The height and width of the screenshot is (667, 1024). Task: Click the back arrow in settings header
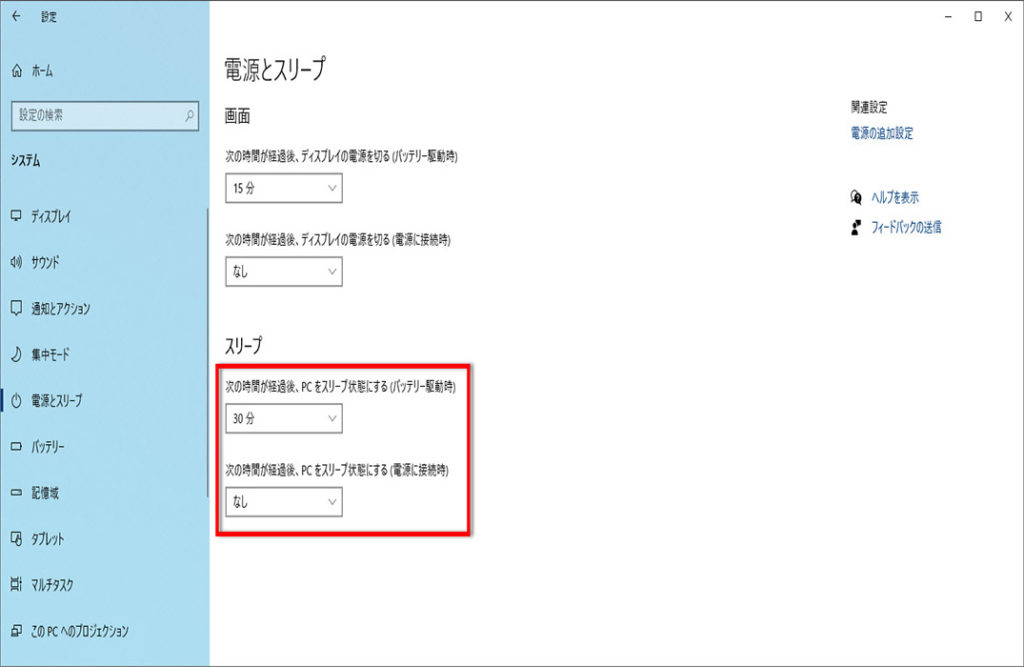pos(16,17)
